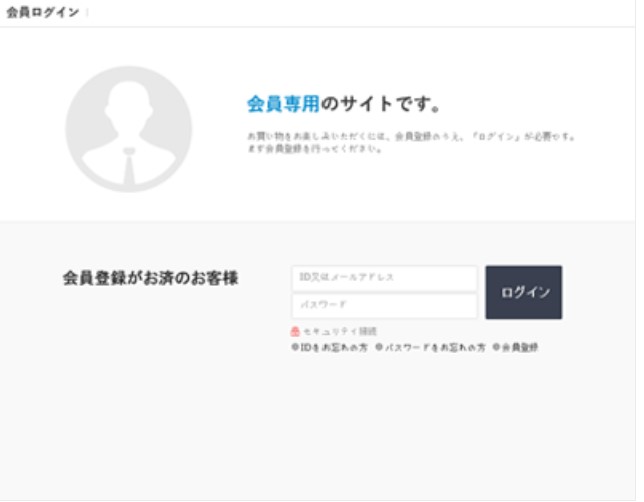Open the IDをお忘れの方 link
Viewport: 644px width, 502px height.
click(x=329, y=348)
